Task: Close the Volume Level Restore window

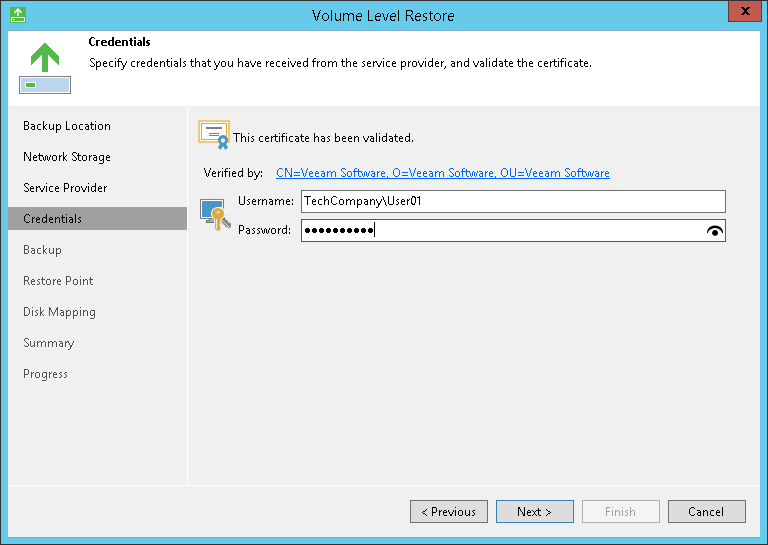Action: point(741,14)
